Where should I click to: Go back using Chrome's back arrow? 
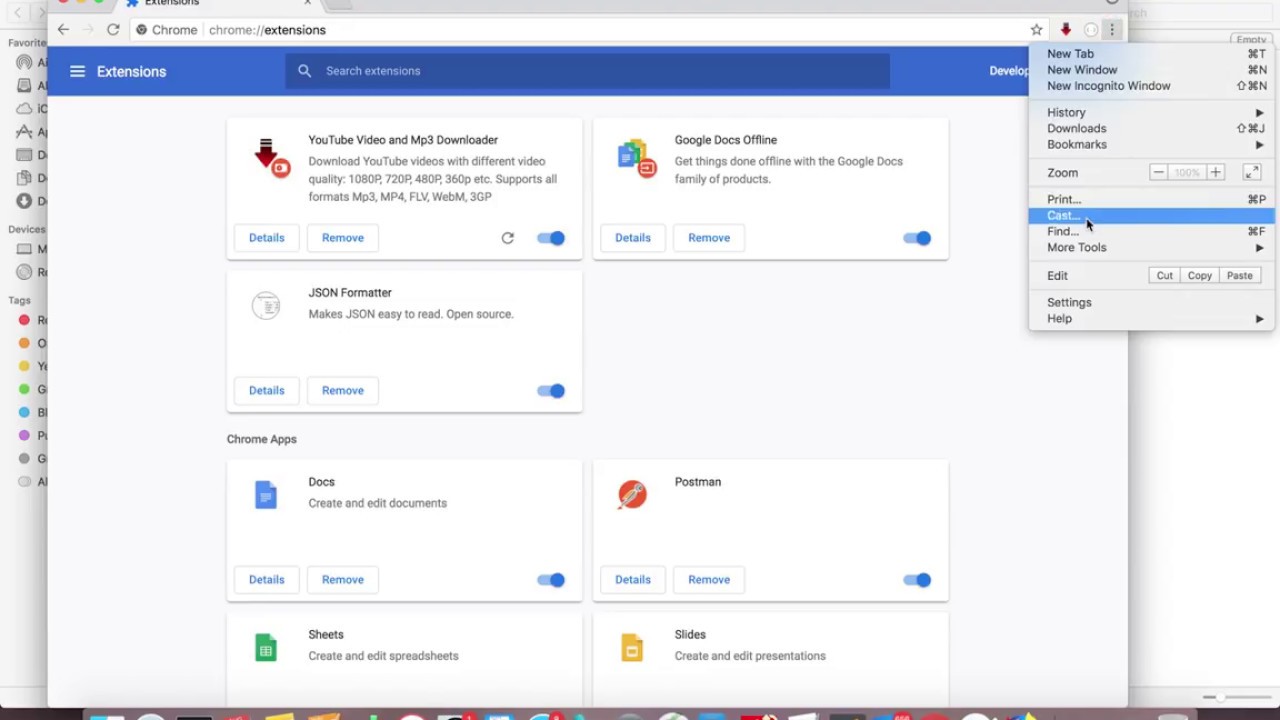(63, 30)
